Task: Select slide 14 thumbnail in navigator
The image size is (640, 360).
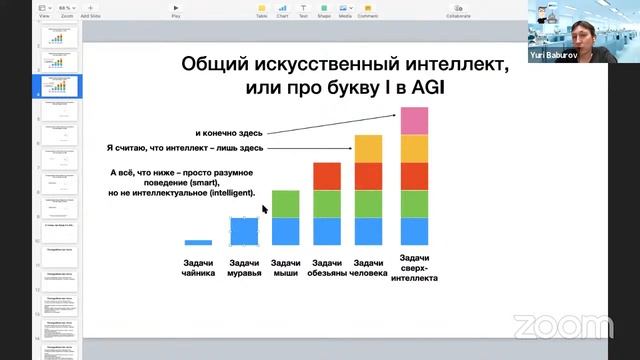Action: click(x=60, y=330)
